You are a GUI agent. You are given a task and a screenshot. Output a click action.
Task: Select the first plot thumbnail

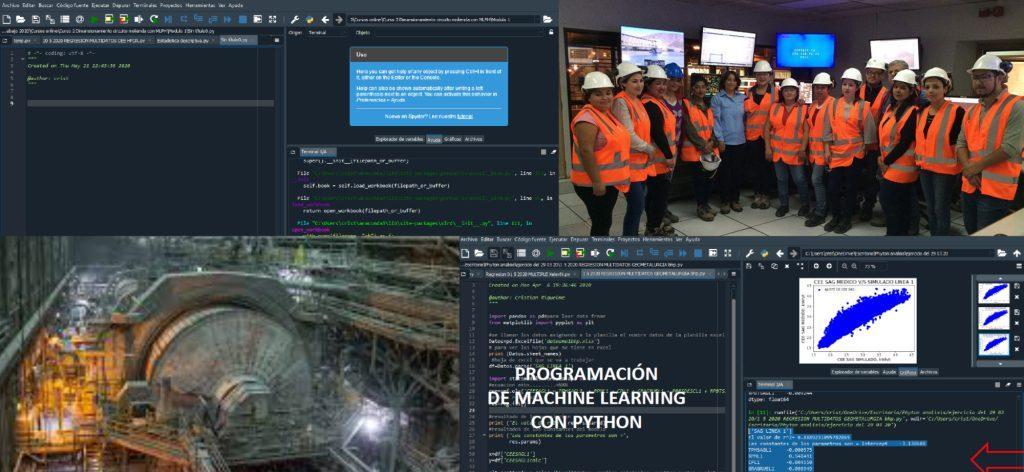point(993,292)
